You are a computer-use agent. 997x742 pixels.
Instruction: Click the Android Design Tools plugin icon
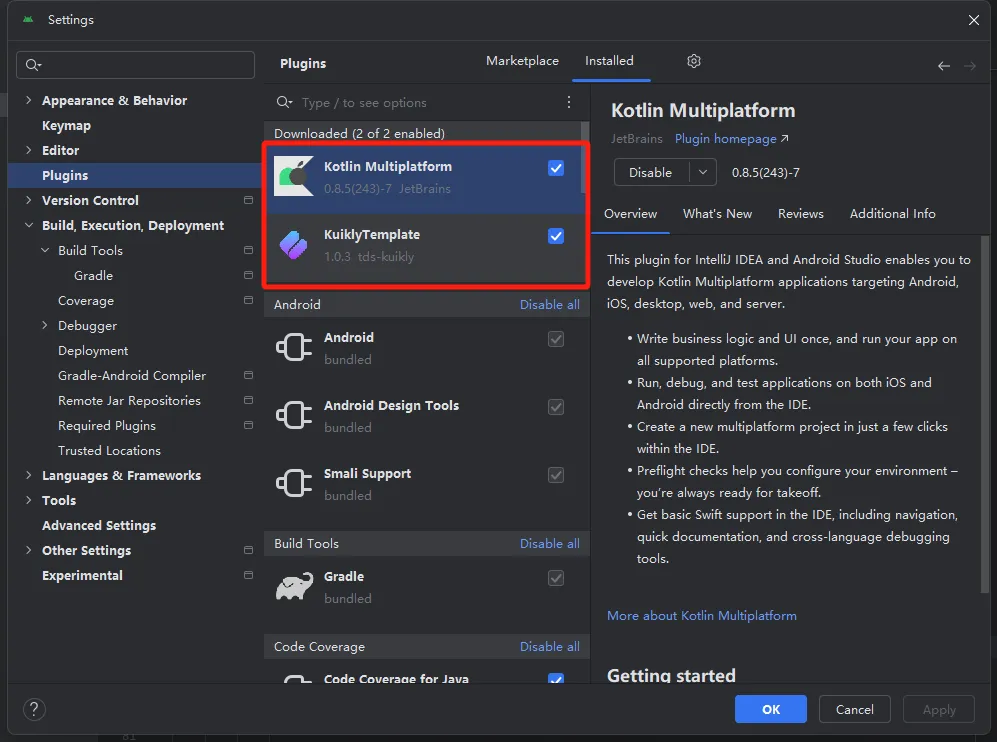(294, 416)
